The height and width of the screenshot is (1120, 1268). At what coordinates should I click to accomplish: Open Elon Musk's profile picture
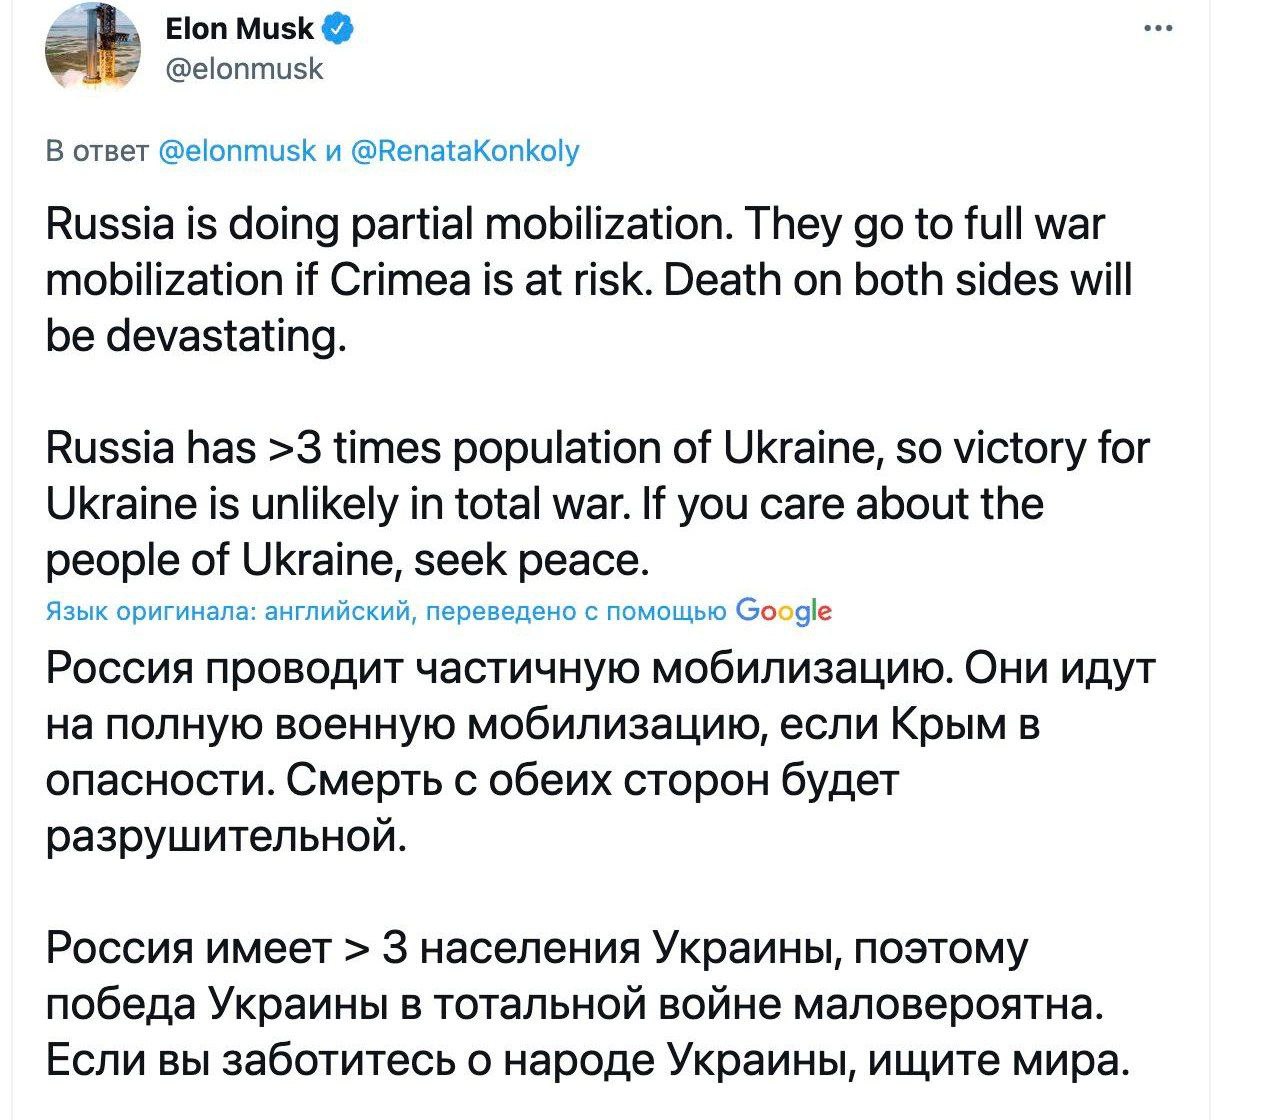[x=95, y=45]
